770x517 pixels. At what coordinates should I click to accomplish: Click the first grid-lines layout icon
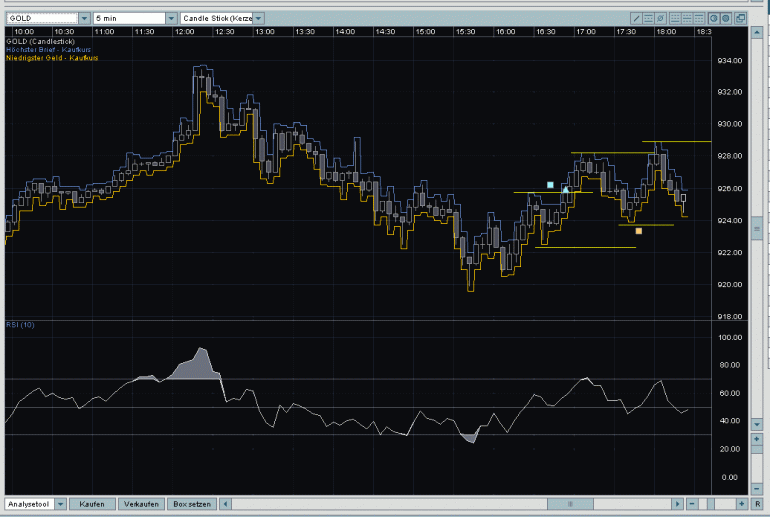click(675, 19)
